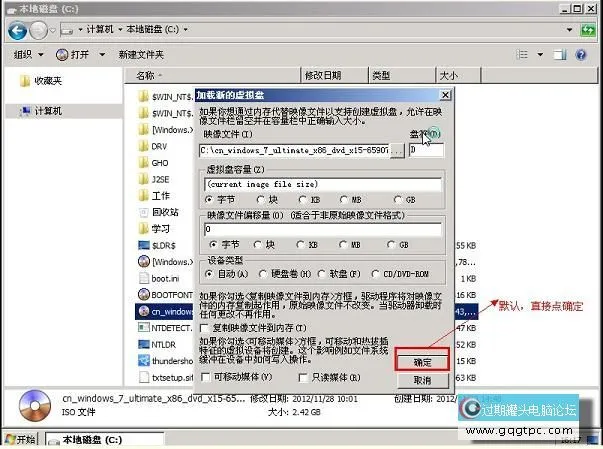Open the 组织 menu

click(28, 55)
